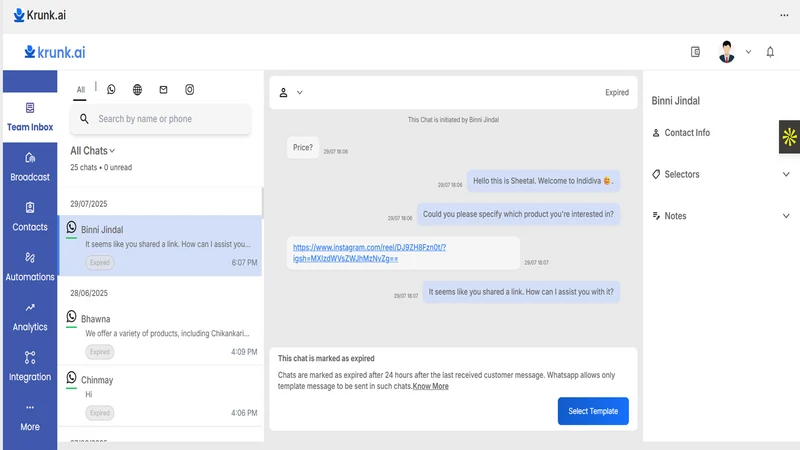Viewport: 800px width, 450px height.
Task: Click the Select Template button
Action: 593,411
